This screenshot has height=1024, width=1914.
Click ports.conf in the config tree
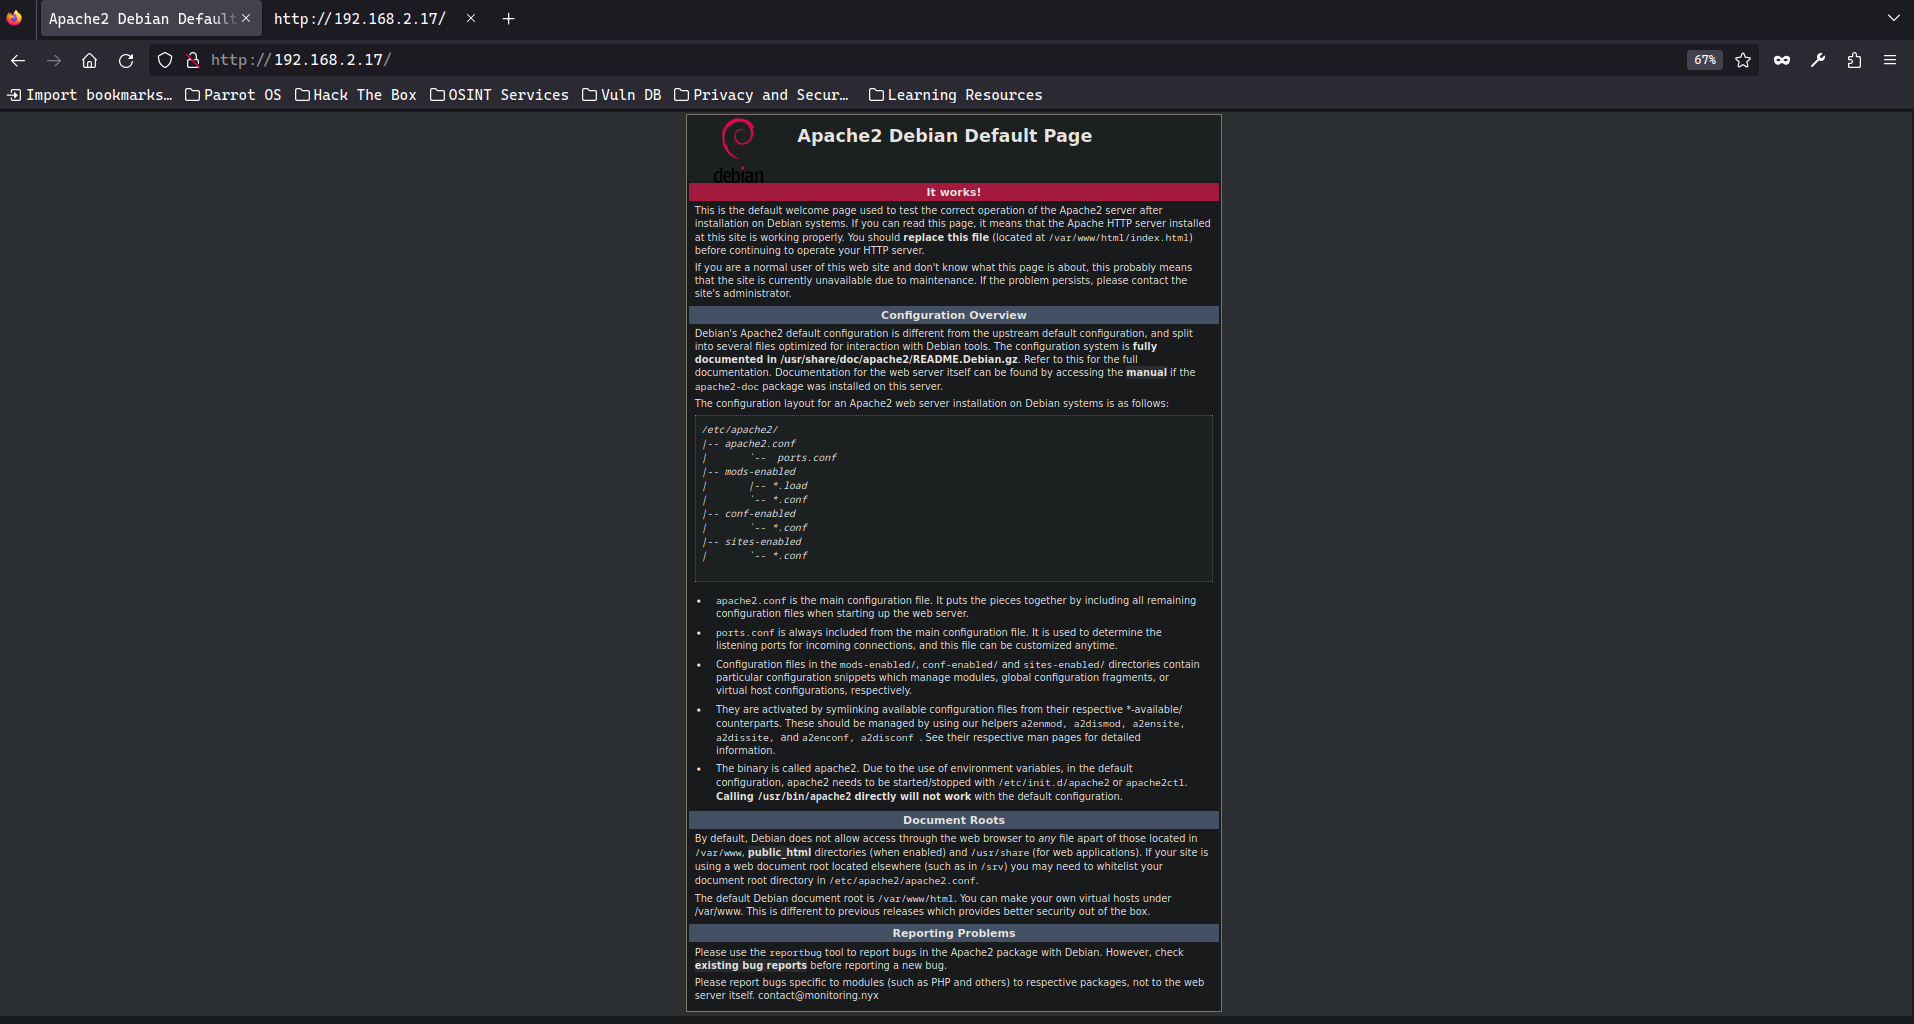pyautogui.click(x=807, y=458)
